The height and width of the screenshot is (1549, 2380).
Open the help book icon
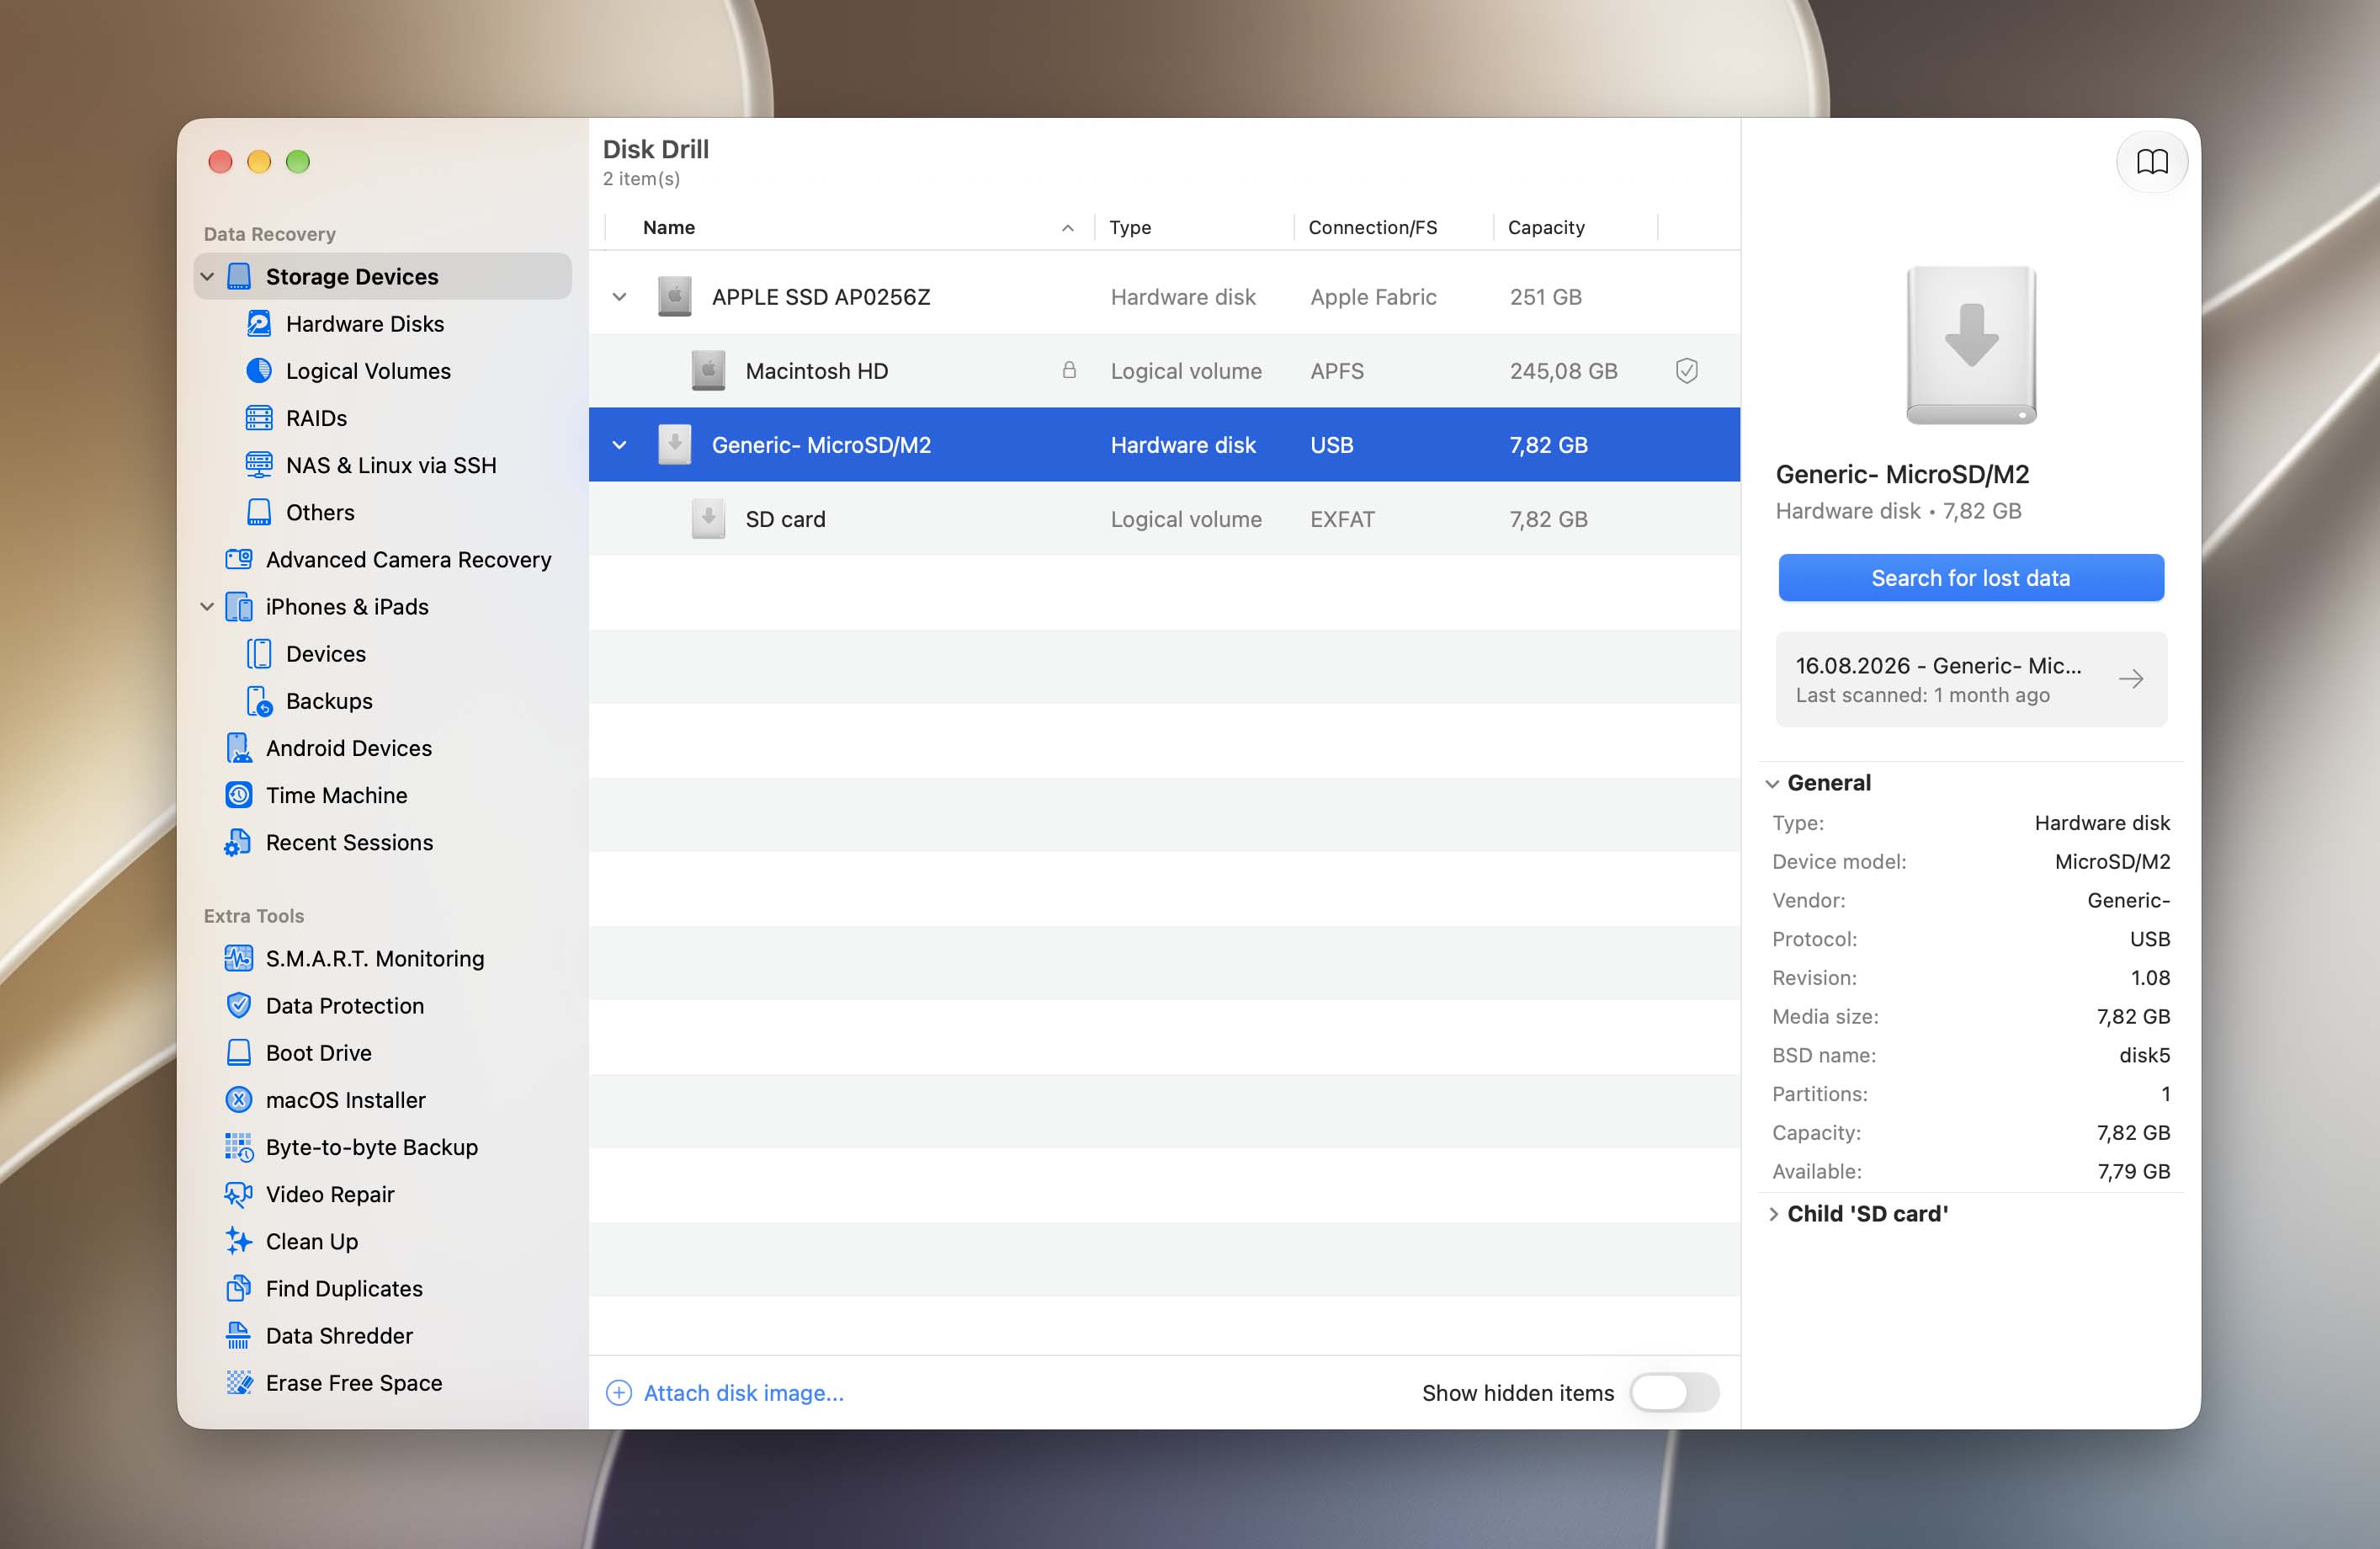pyautogui.click(x=2151, y=162)
